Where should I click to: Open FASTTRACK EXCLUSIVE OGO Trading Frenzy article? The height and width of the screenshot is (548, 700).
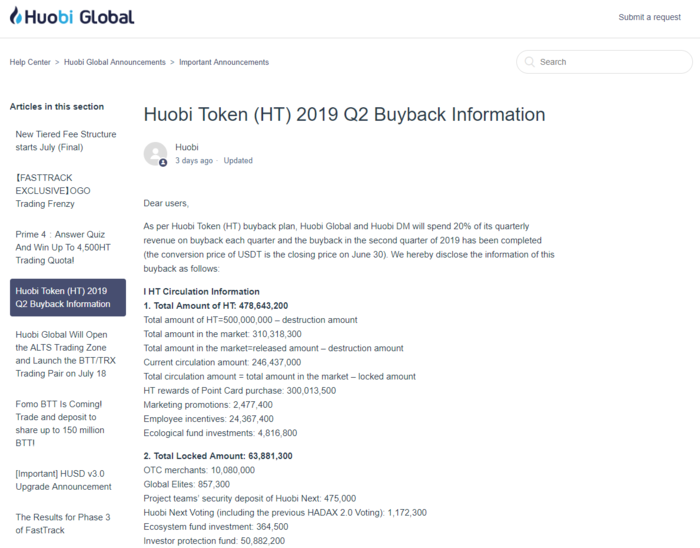53,191
